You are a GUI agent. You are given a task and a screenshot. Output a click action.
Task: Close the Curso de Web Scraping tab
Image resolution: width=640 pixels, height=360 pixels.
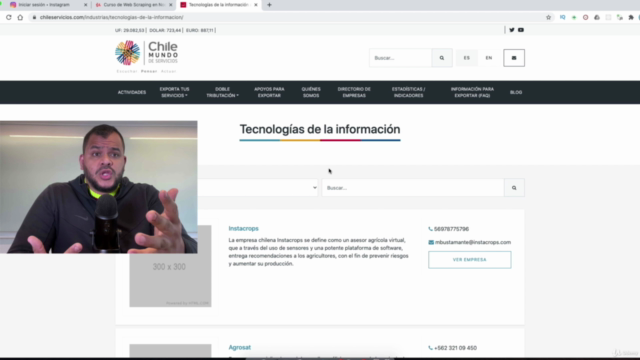coord(171,5)
